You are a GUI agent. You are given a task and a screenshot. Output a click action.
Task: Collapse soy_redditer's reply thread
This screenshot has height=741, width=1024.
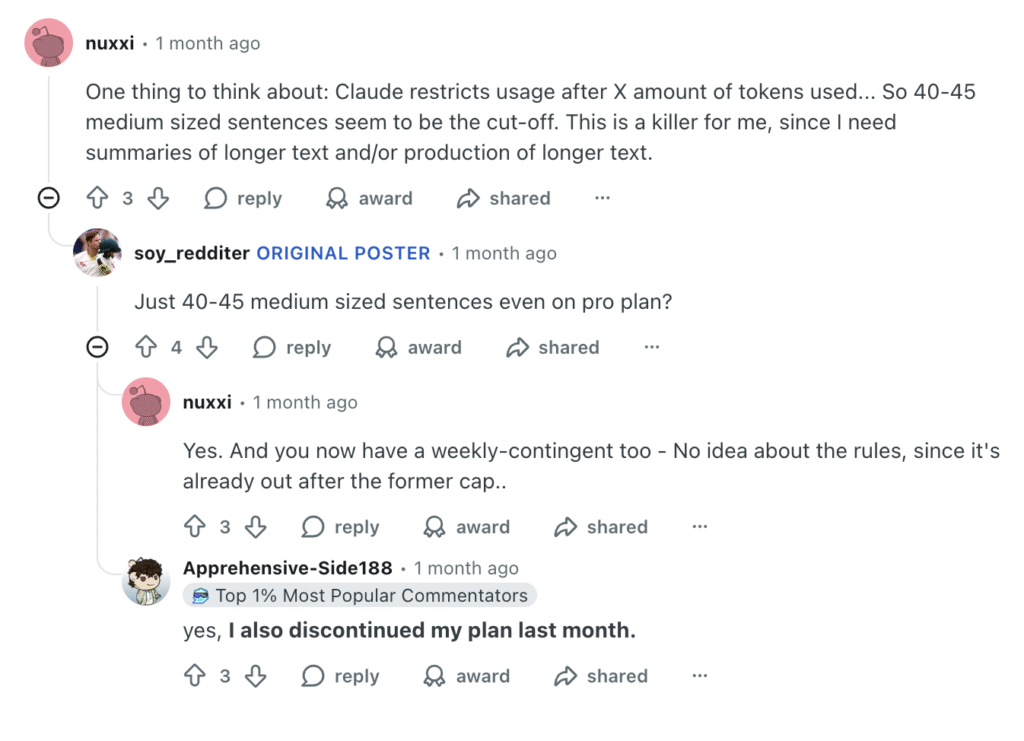point(97,347)
